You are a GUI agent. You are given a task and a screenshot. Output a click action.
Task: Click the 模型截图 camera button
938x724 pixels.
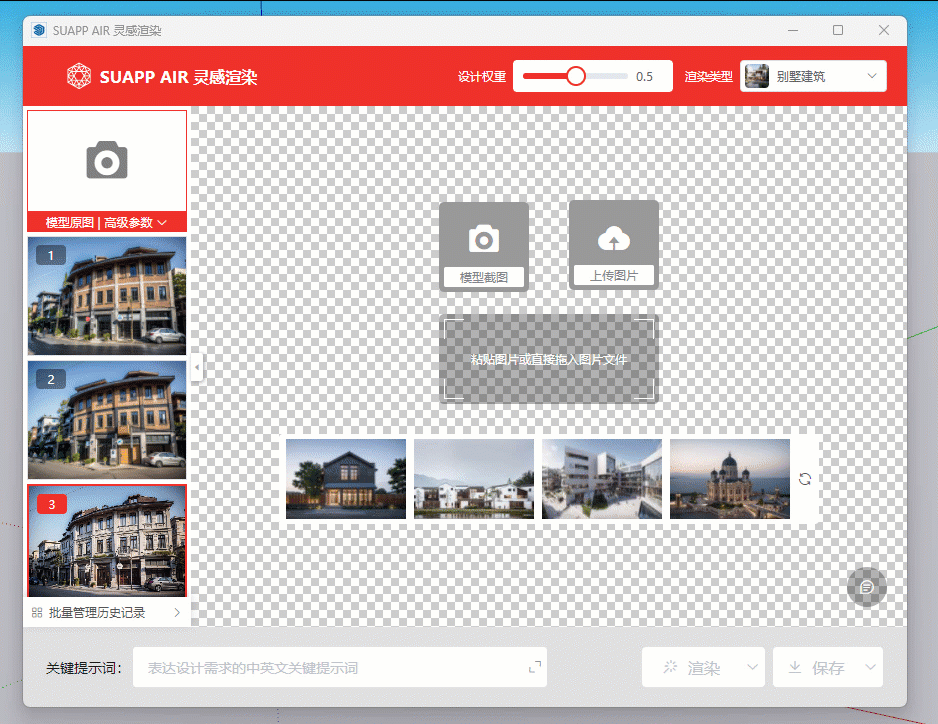pyautogui.click(x=484, y=246)
